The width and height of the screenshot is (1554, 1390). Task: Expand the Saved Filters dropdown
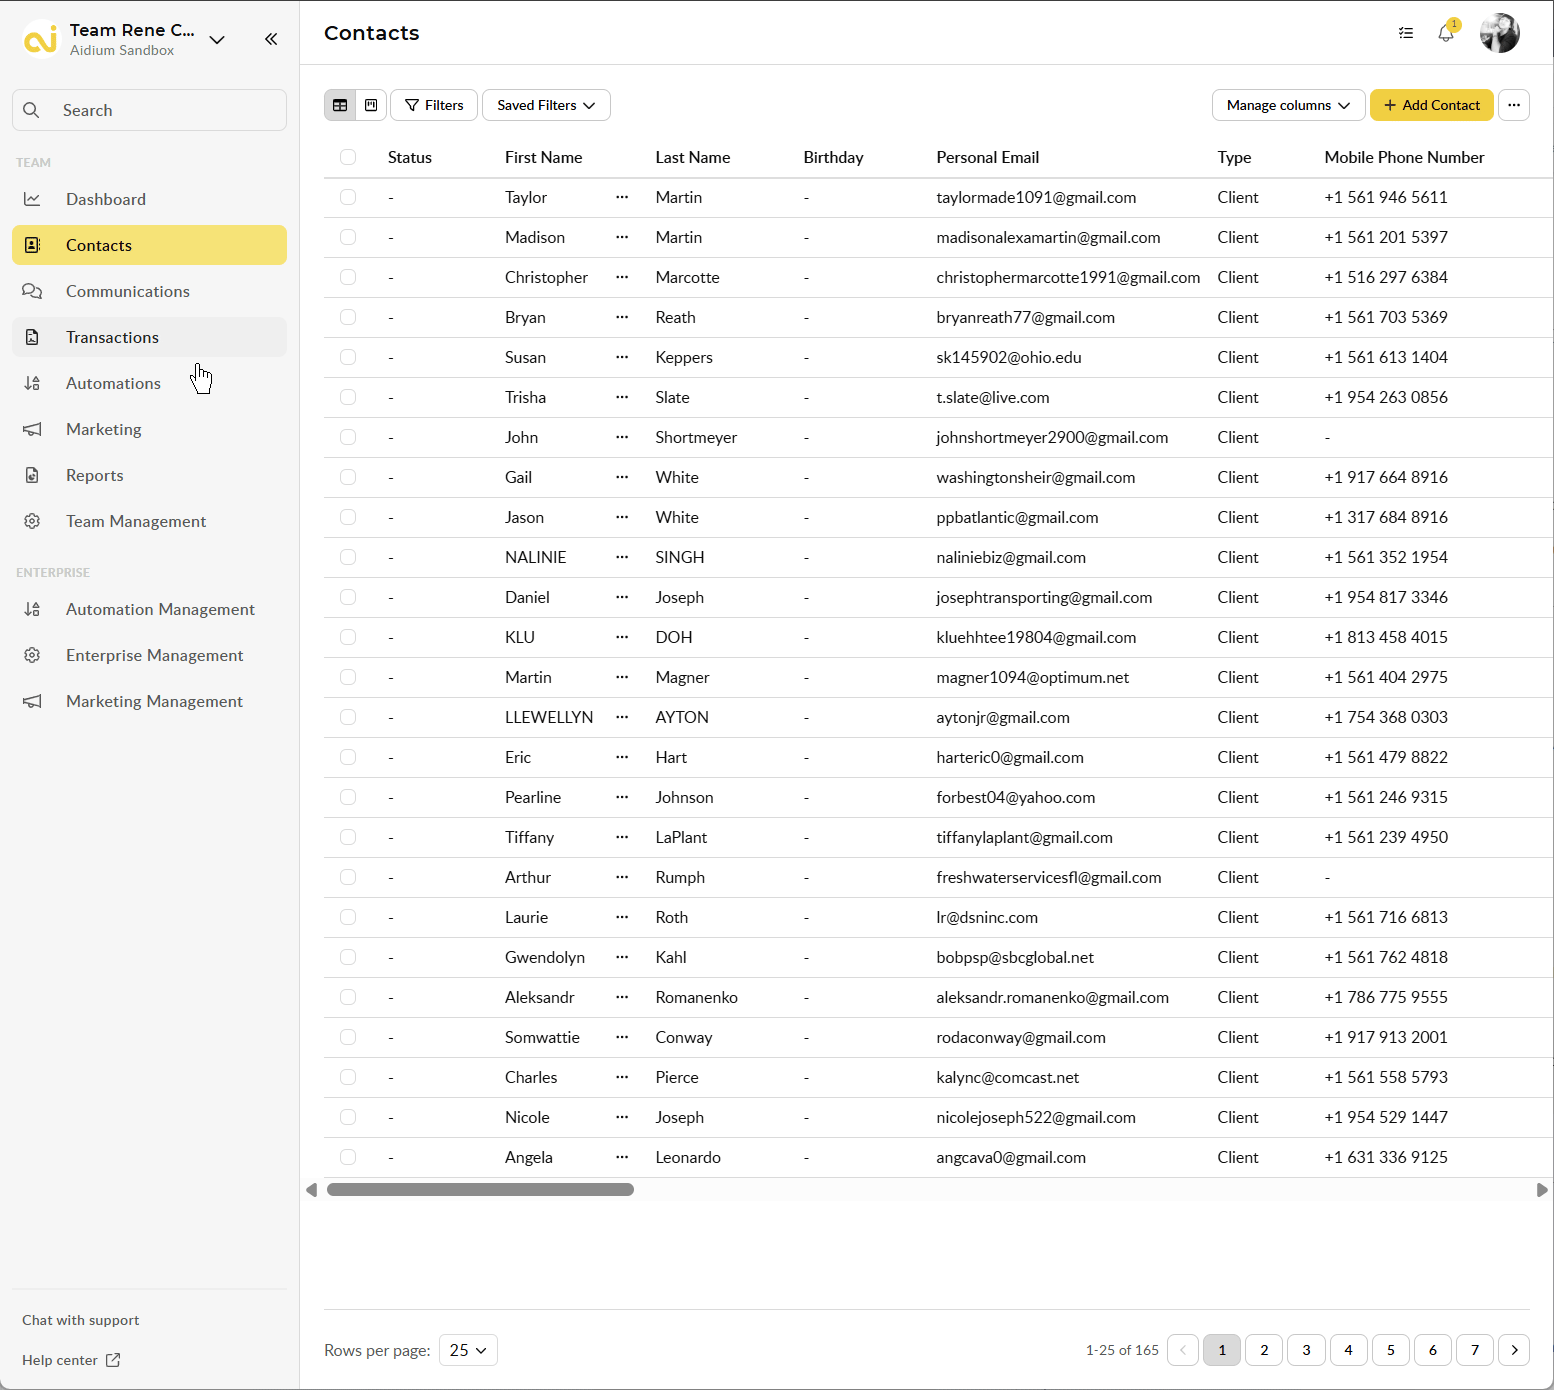tap(546, 105)
